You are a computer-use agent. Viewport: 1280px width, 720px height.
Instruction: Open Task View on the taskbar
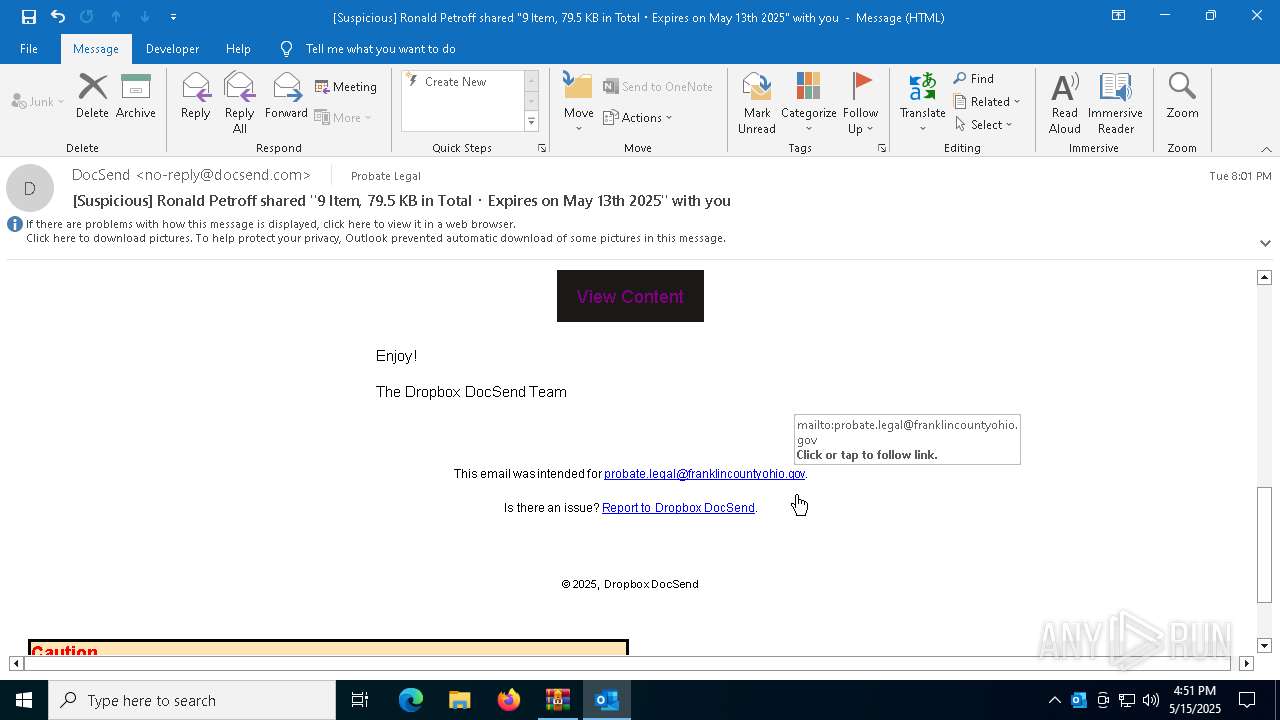click(x=360, y=700)
